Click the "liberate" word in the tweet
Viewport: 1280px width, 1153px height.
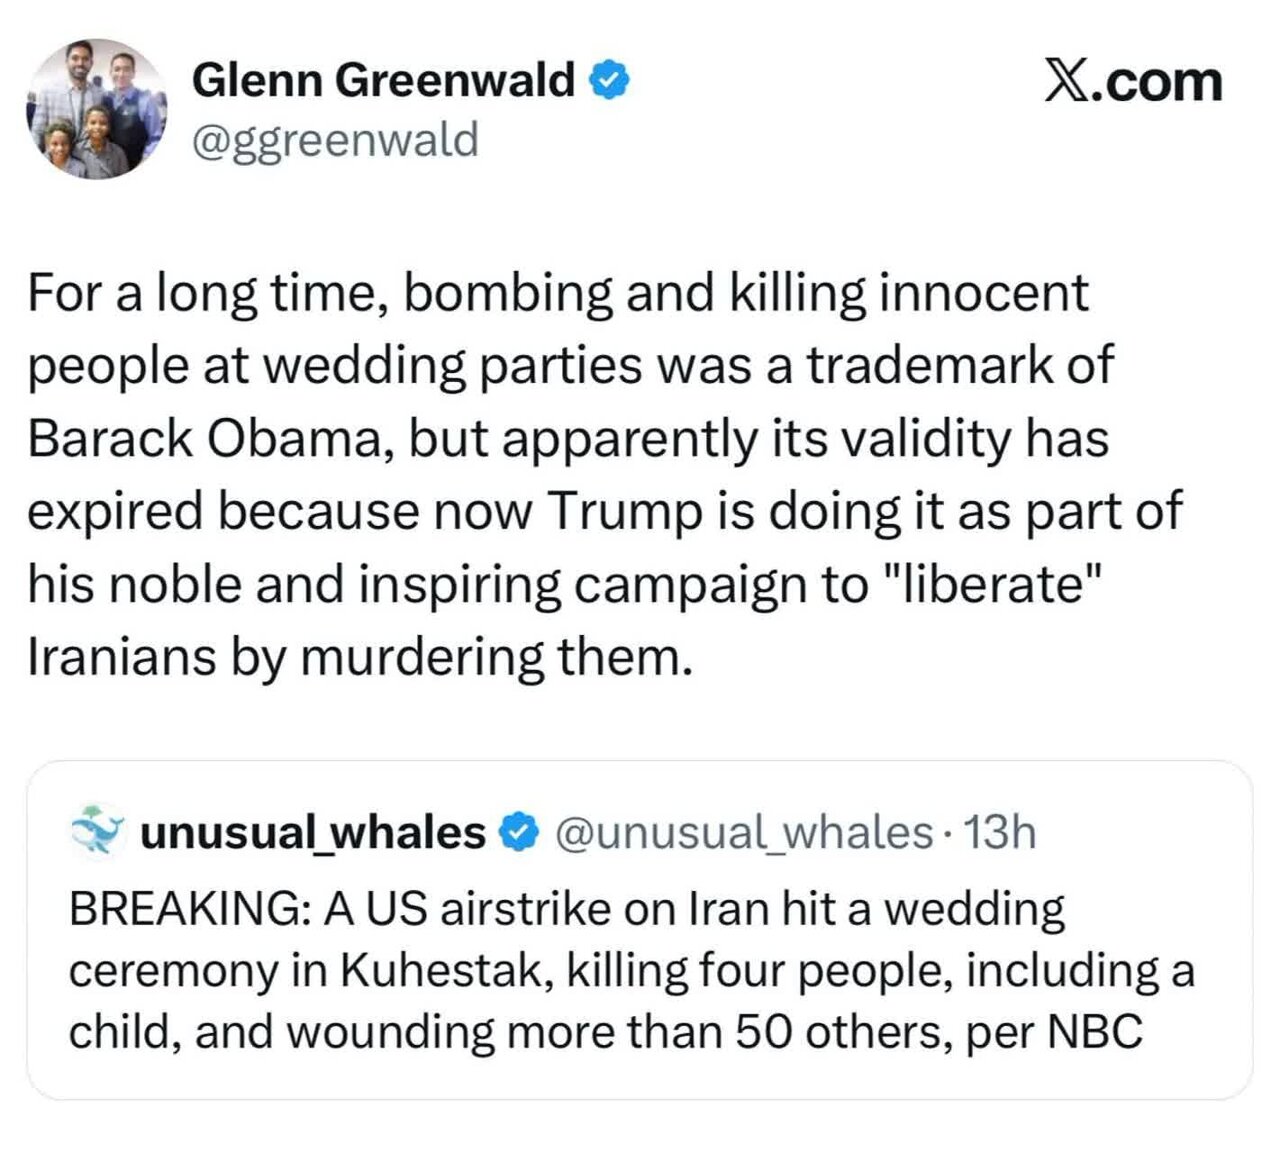(x=987, y=584)
